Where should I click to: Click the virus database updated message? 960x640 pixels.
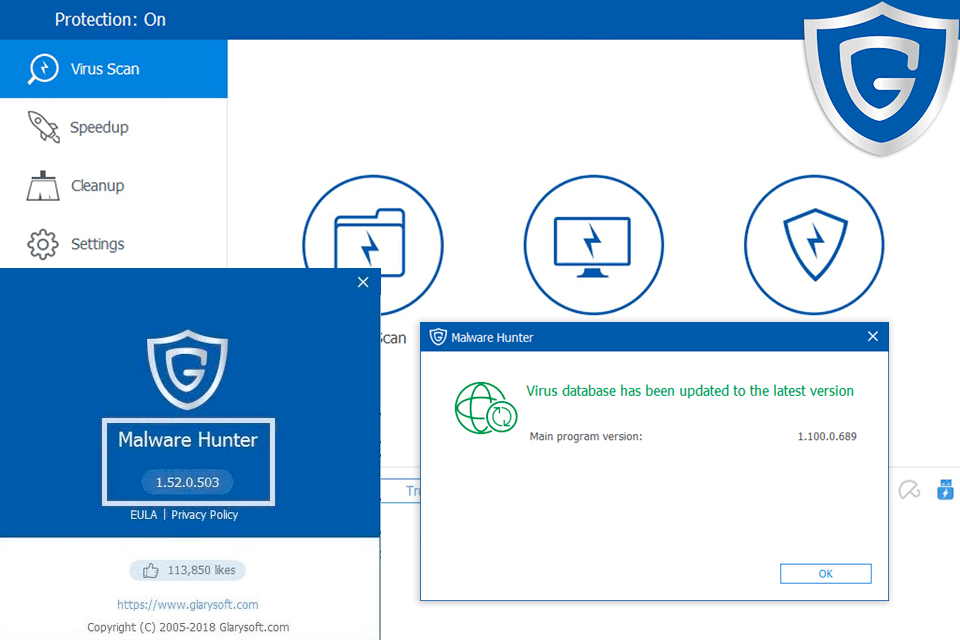[x=690, y=391]
